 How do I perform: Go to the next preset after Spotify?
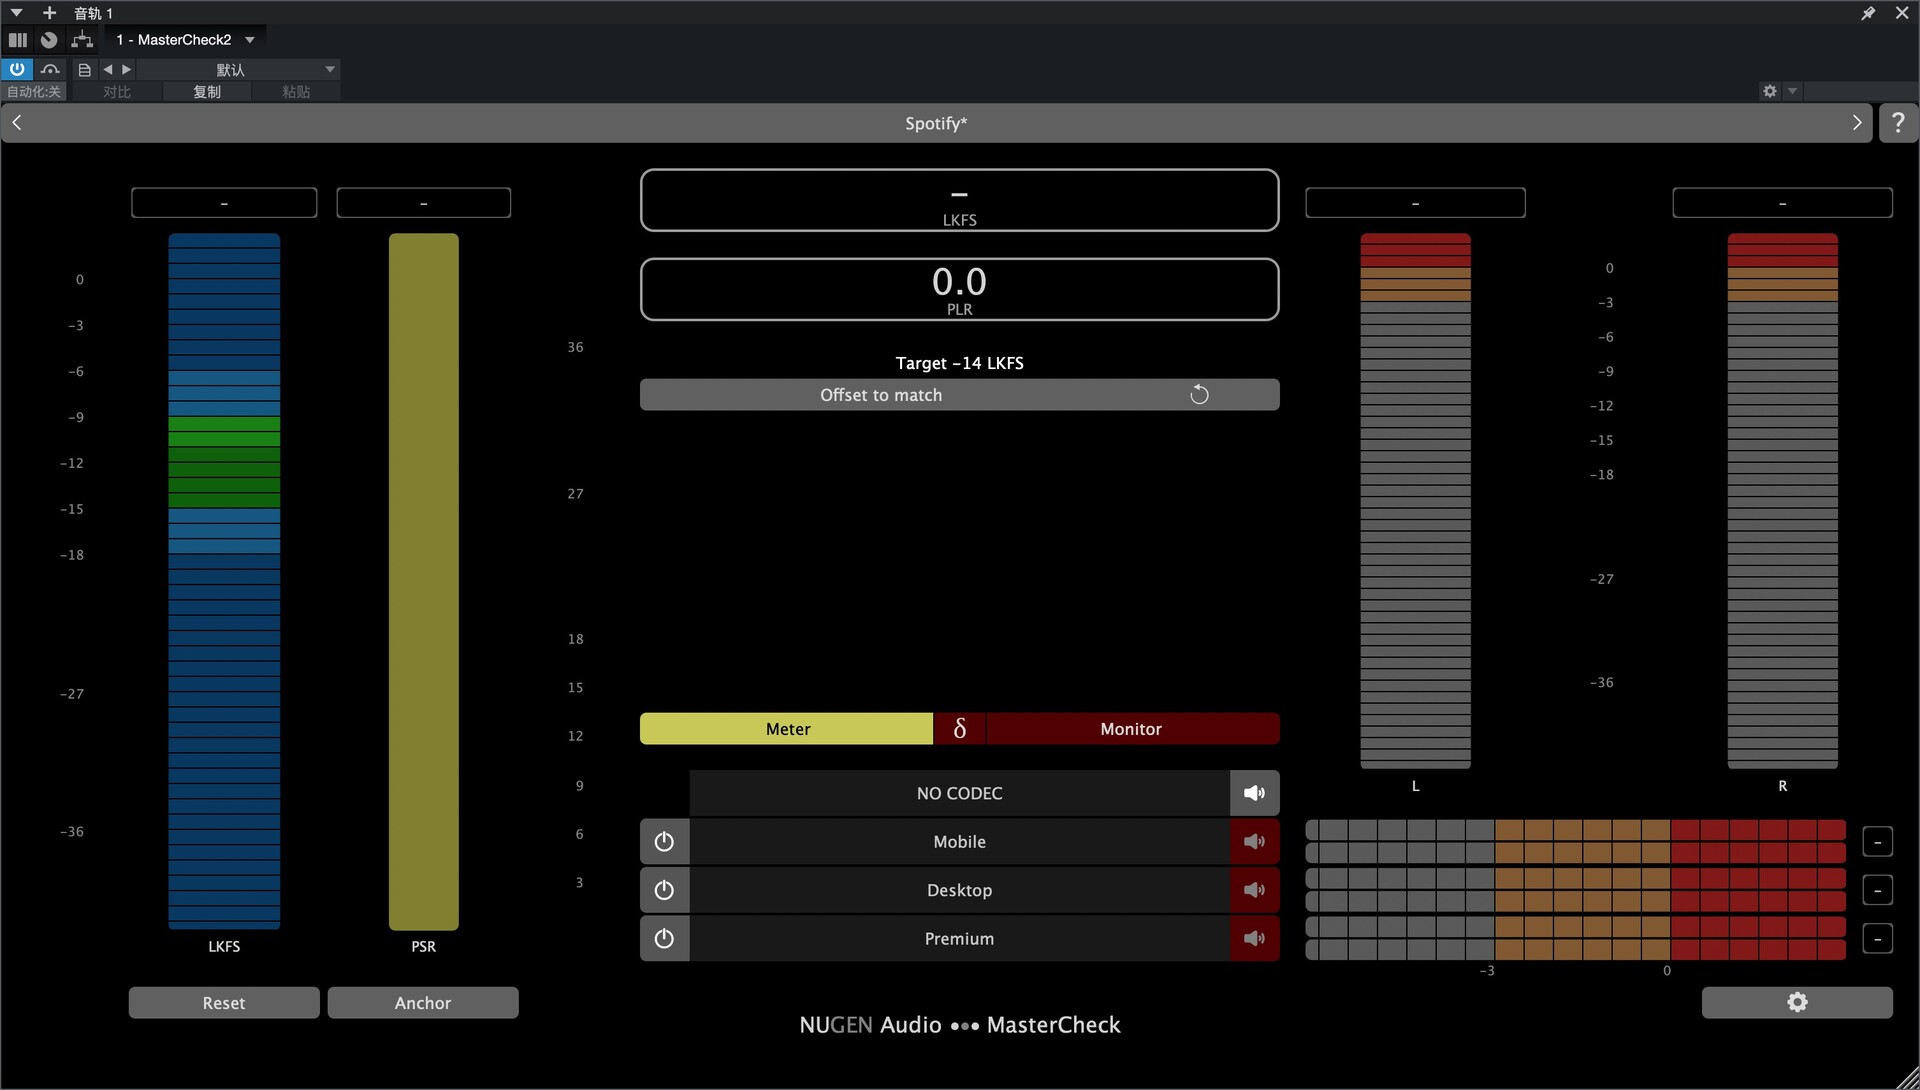pos(1856,123)
